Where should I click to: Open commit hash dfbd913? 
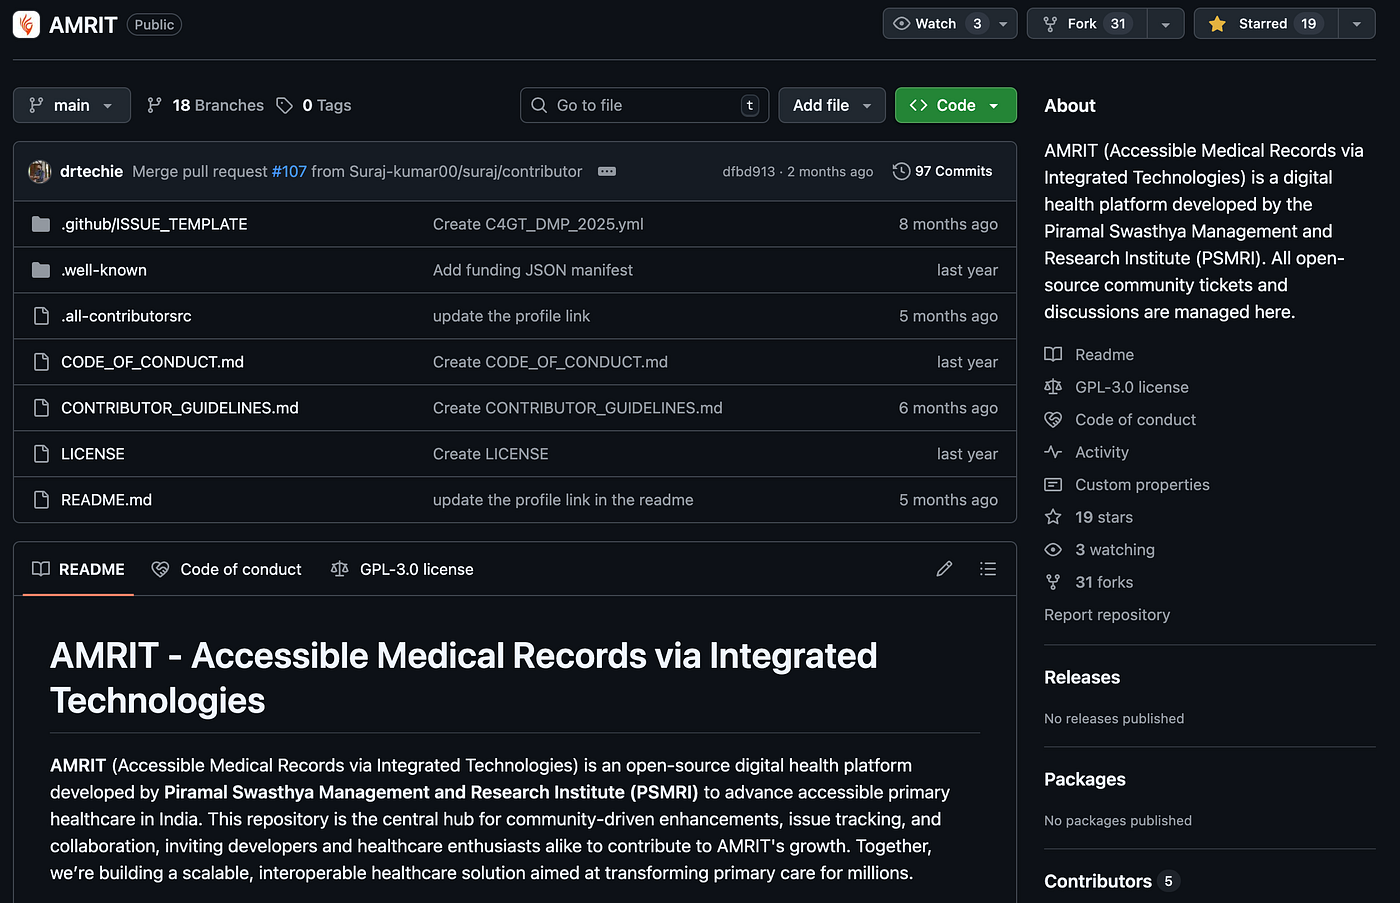pyautogui.click(x=748, y=172)
